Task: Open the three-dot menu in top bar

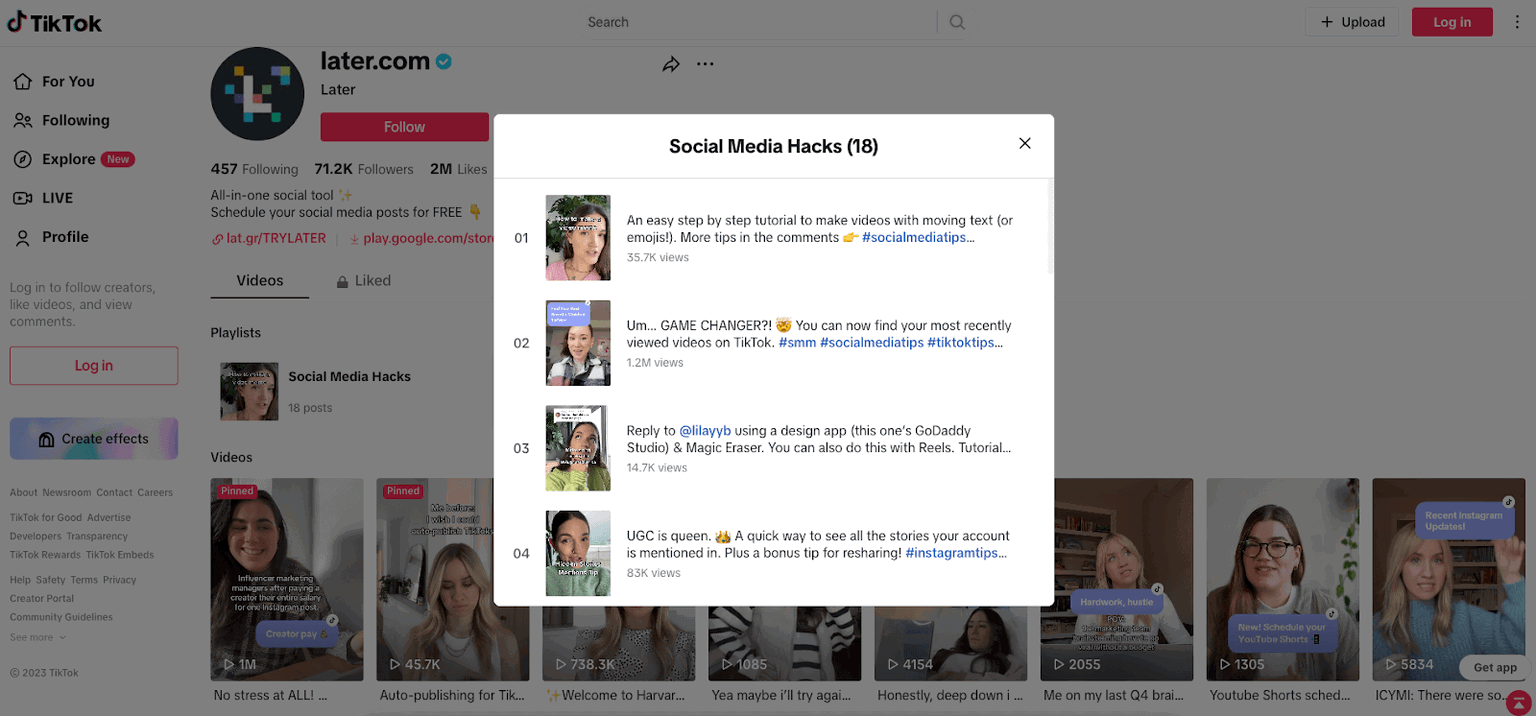Action: point(1518,22)
